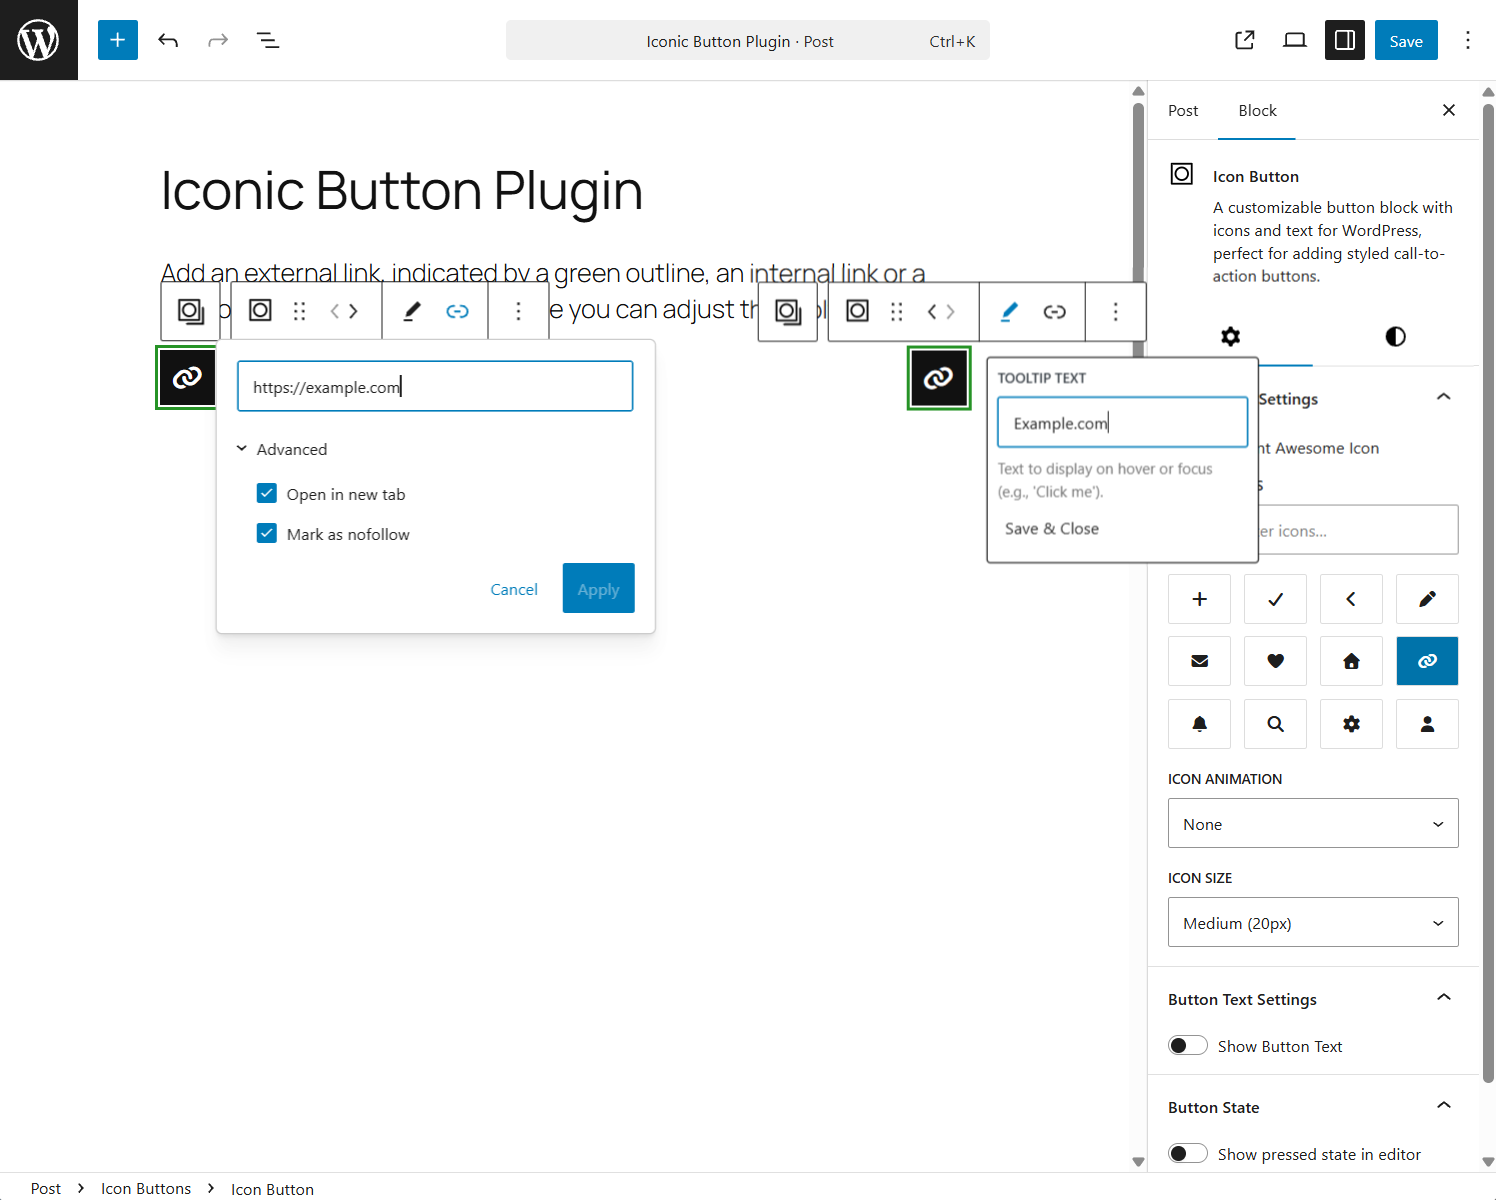Open the right block toolbar options menu
1496x1200 pixels.
pyautogui.click(x=1116, y=311)
